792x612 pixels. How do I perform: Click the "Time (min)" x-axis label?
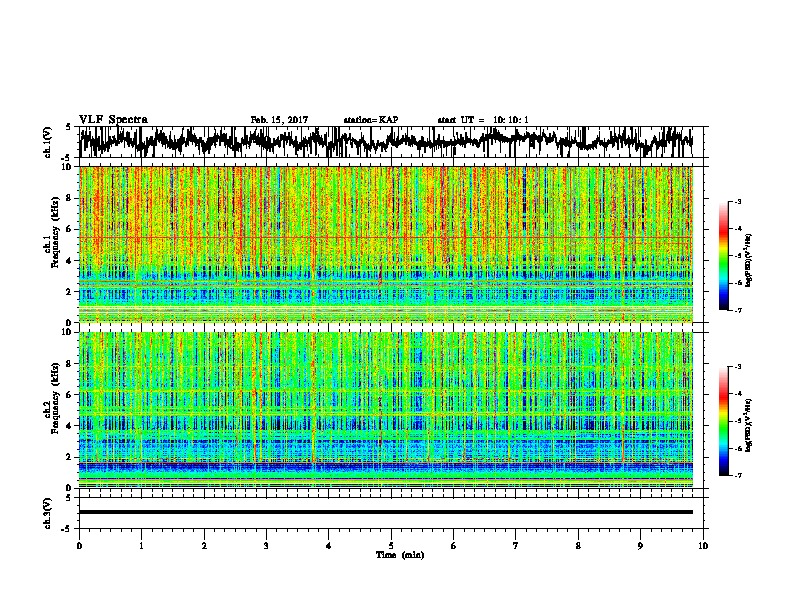tap(400, 555)
